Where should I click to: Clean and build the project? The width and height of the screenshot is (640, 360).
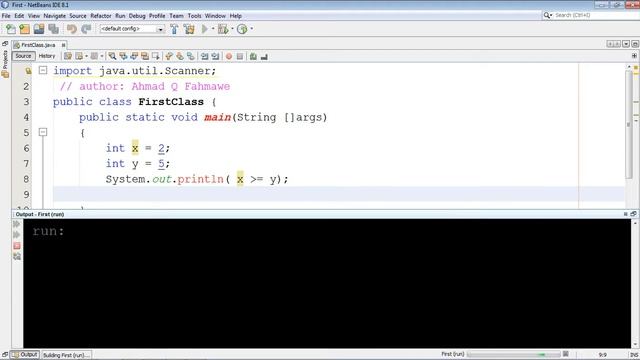click(189, 29)
